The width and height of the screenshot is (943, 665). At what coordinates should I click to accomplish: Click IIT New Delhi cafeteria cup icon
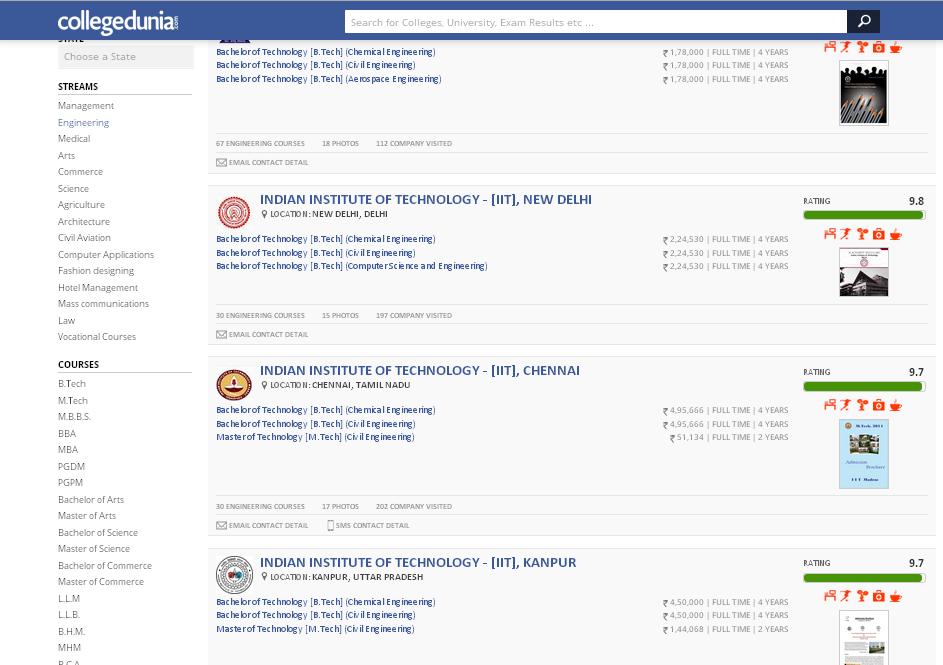coord(895,234)
